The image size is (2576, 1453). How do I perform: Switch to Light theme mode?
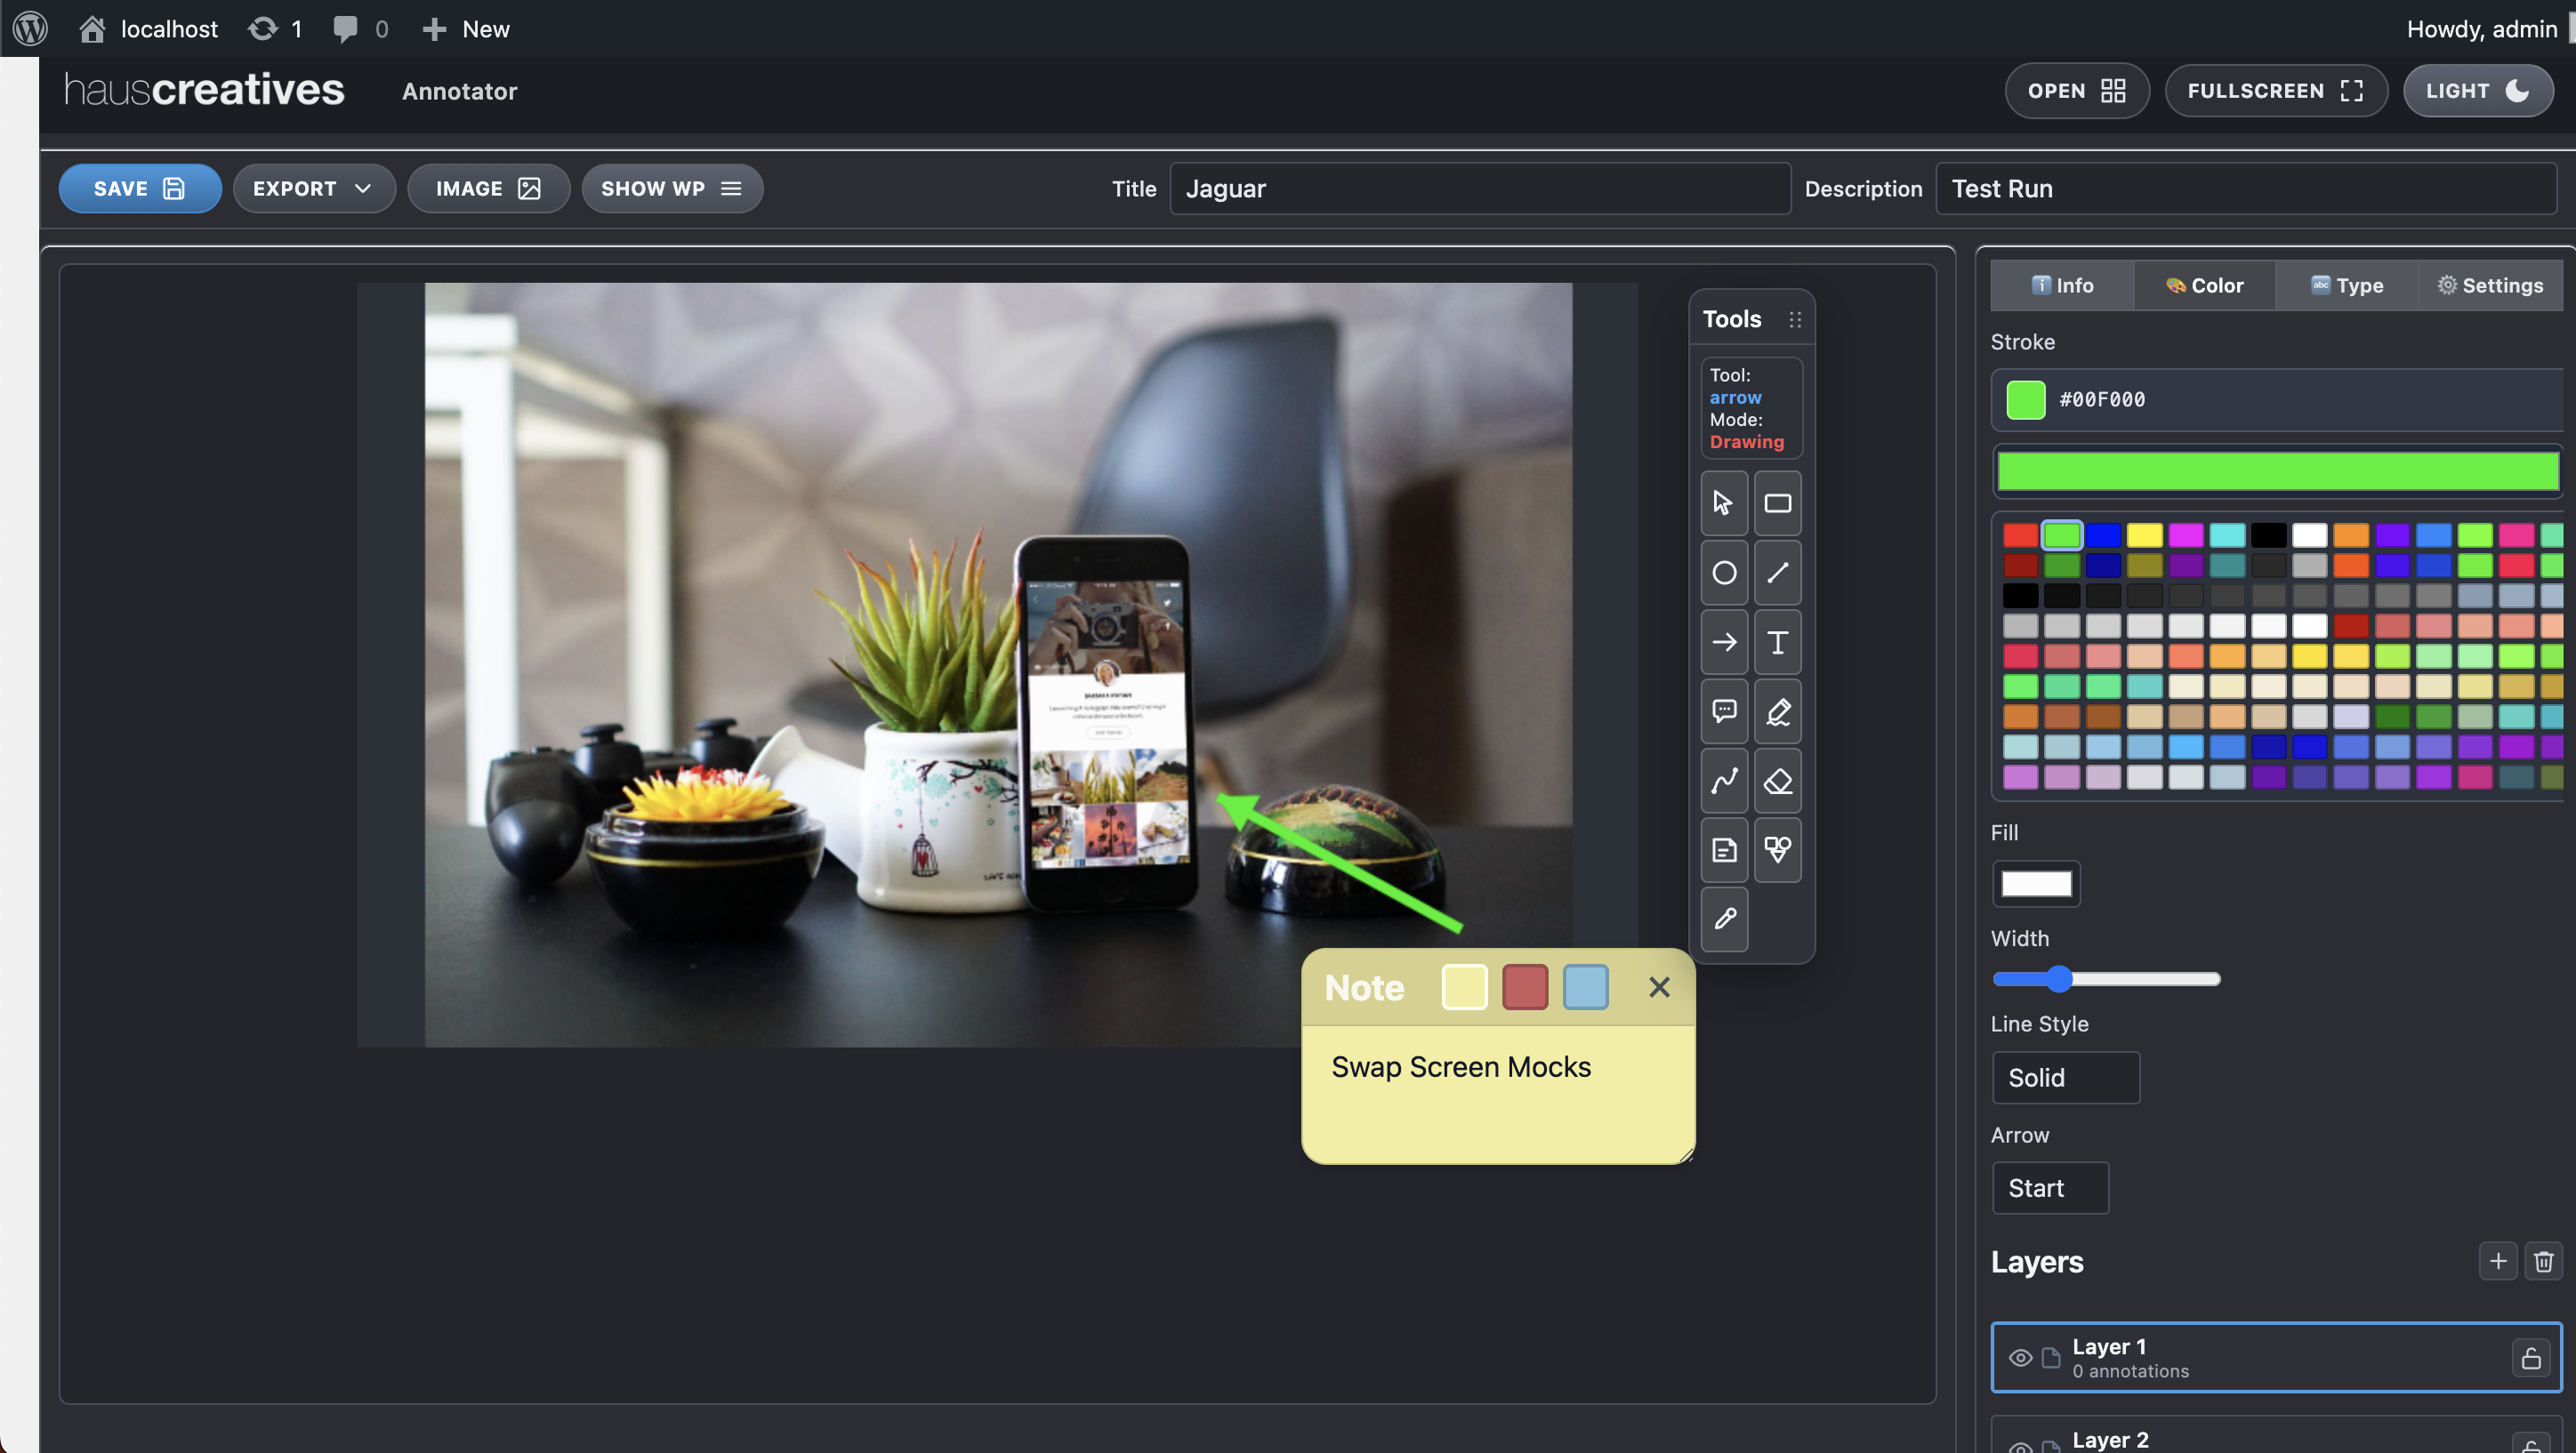2477,91
